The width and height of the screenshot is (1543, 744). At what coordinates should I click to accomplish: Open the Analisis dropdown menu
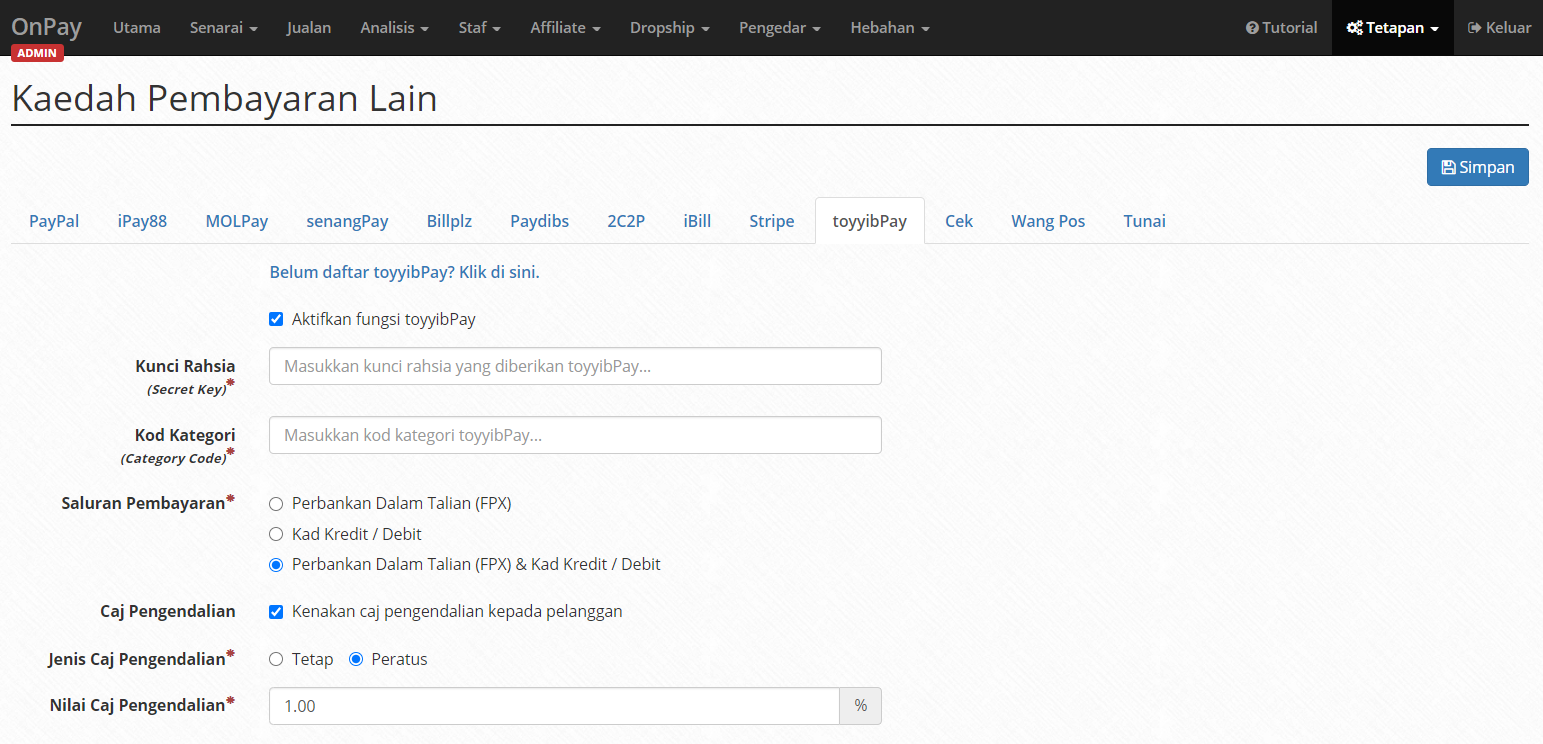394,27
